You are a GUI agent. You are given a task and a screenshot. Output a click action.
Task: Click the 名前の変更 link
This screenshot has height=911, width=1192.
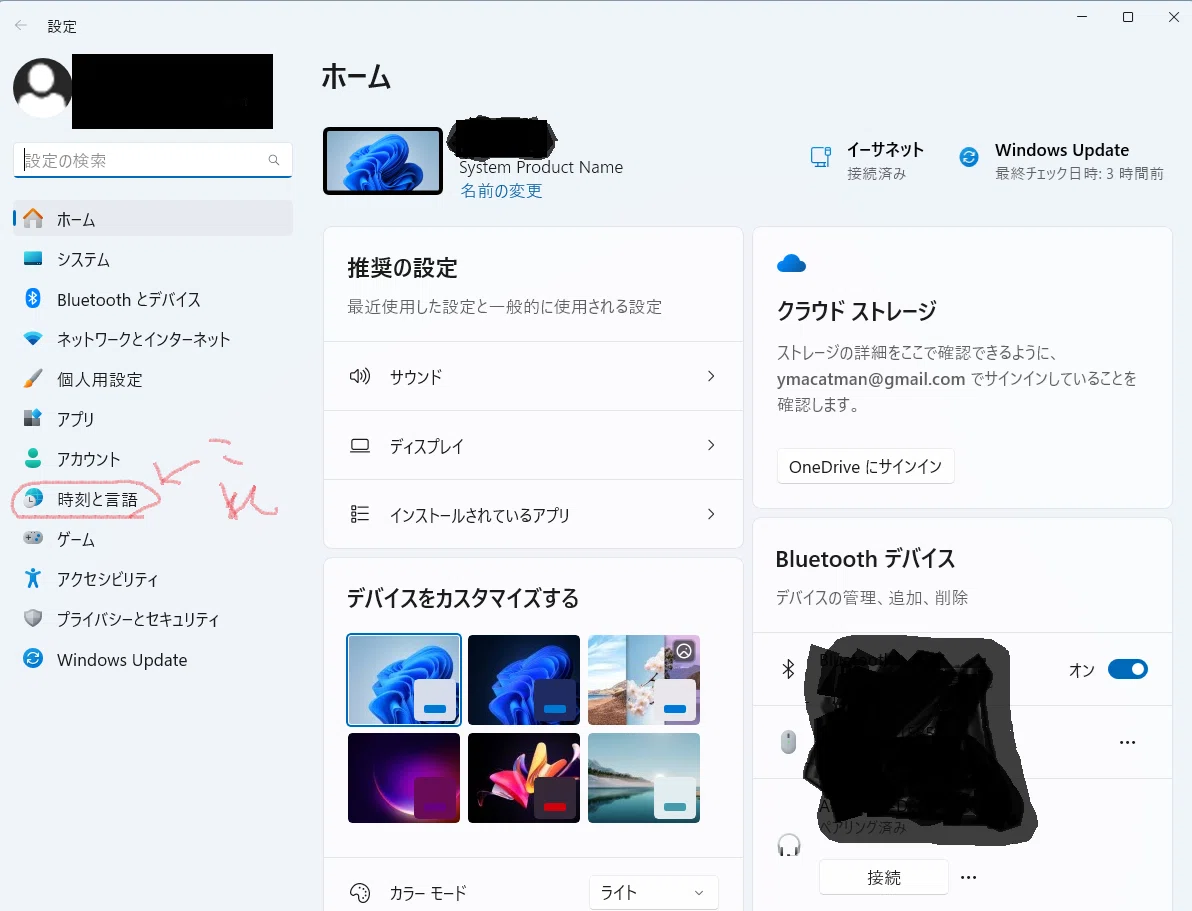[501, 191]
